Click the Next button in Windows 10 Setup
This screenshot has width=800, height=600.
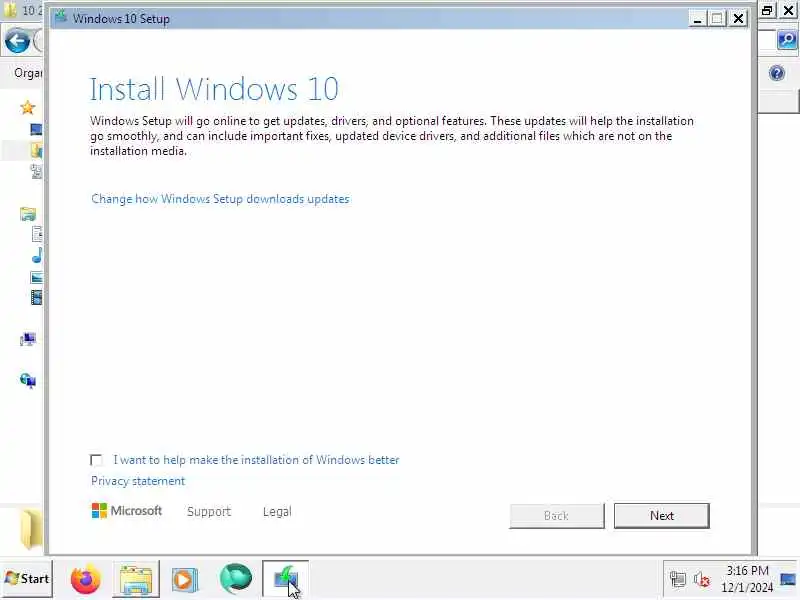[x=661, y=516]
